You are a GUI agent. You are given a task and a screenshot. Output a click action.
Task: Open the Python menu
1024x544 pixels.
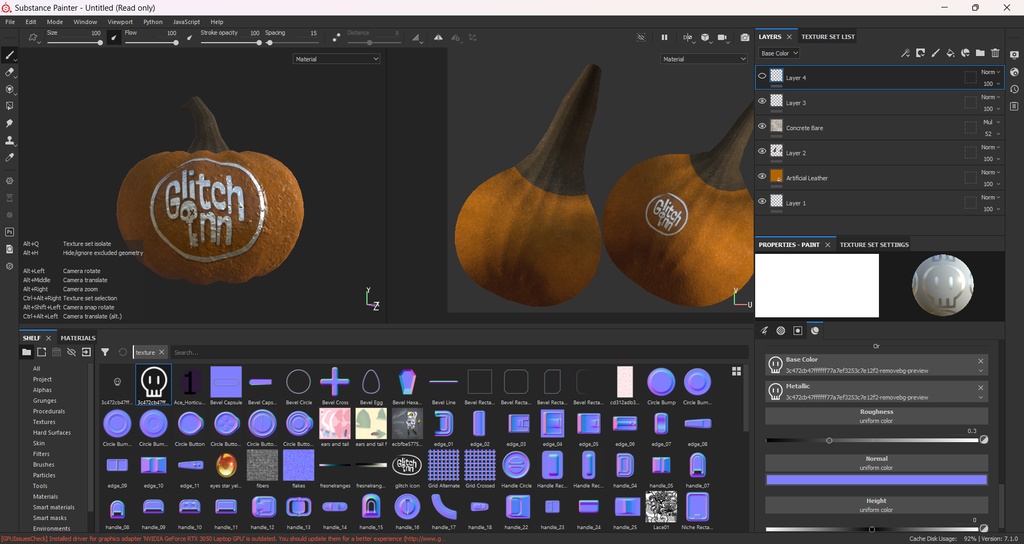(x=153, y=22)
